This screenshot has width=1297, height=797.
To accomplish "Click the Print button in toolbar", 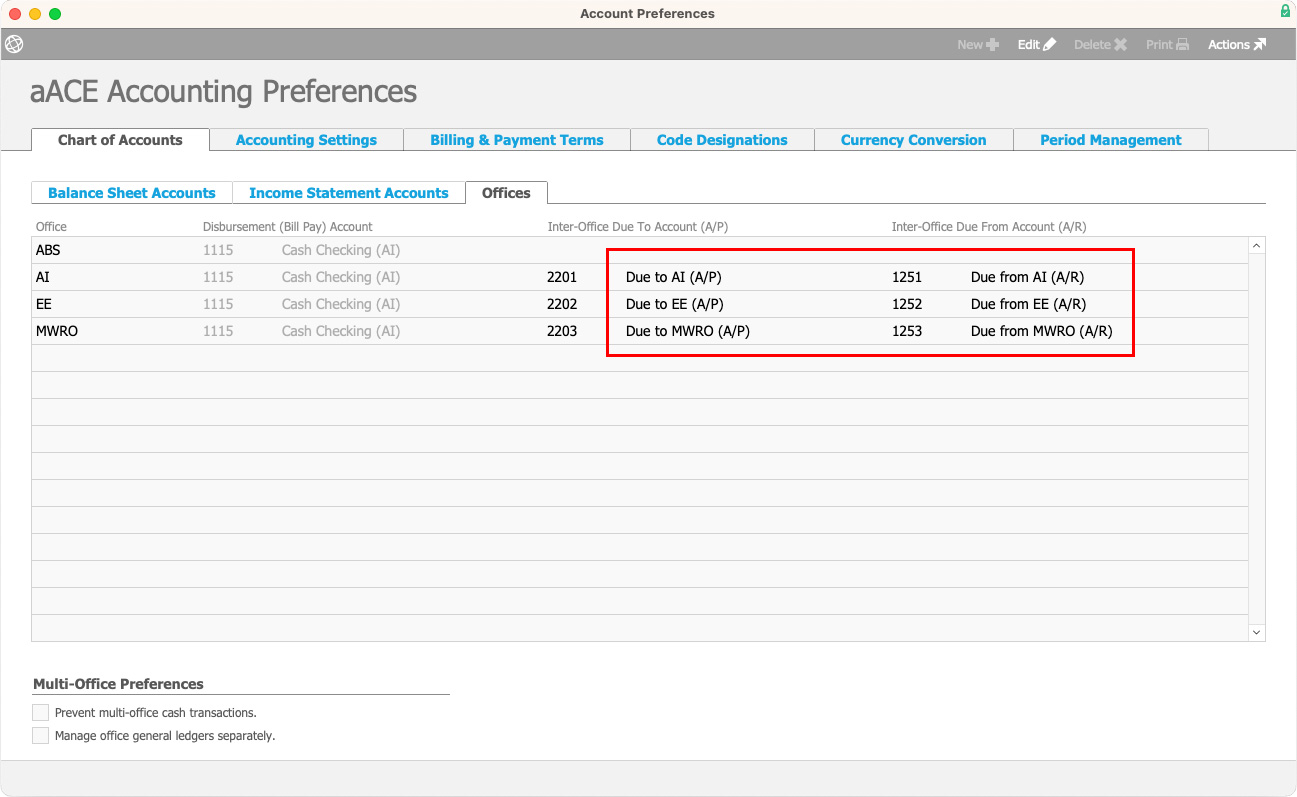I will click(x=1167, y=45).
